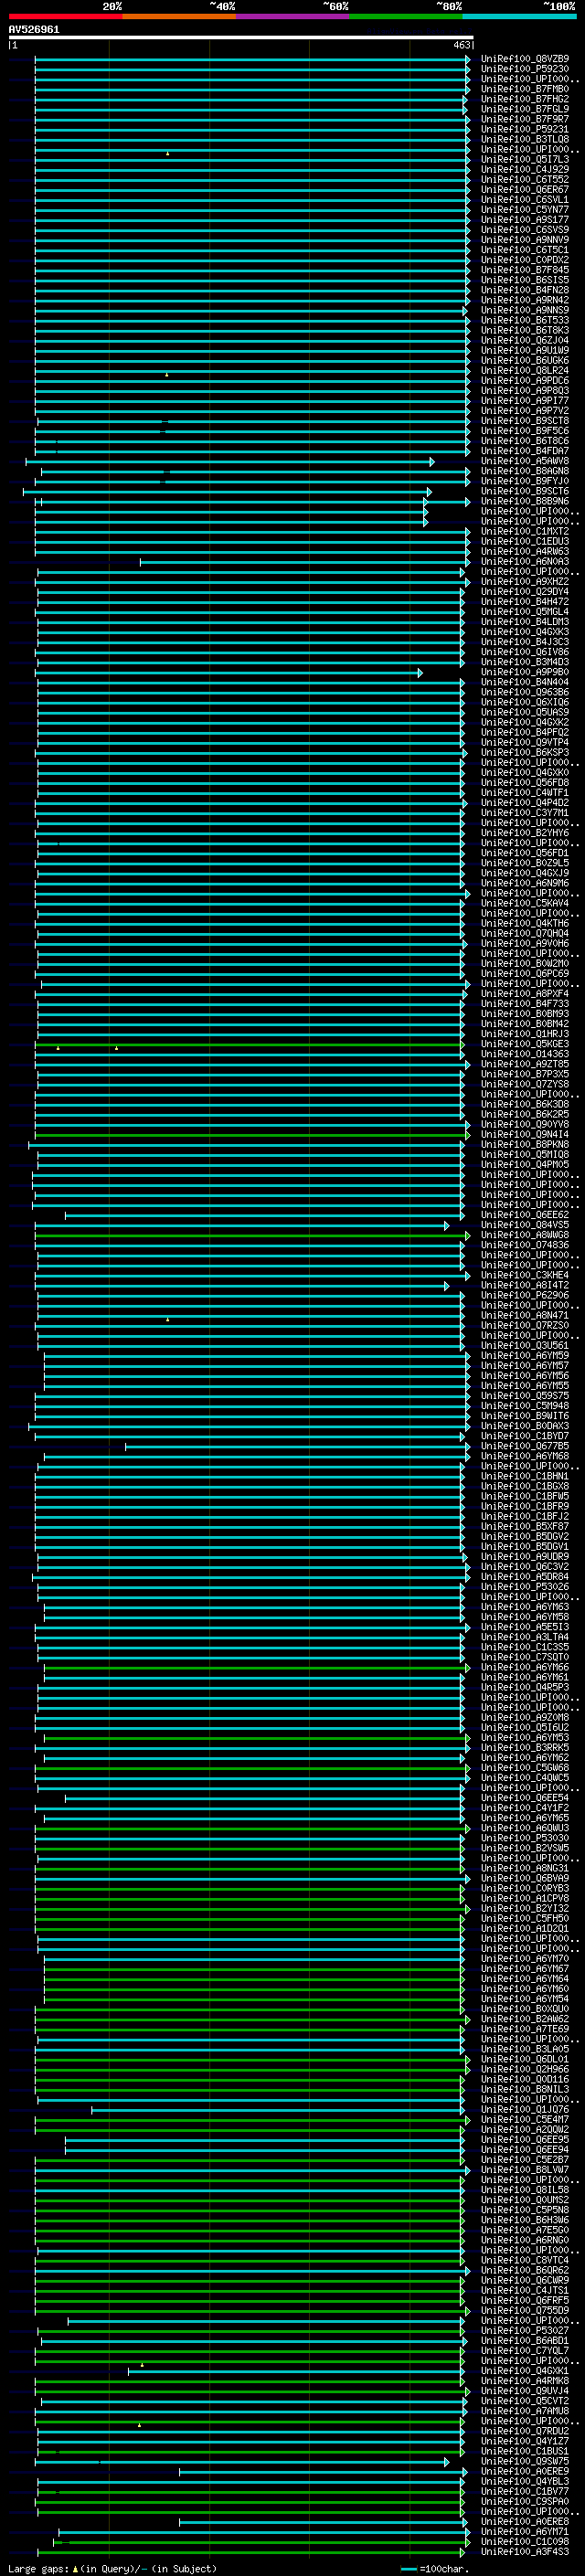Select hit UniRef100_O14363
The width and height of the screenshot is (585, 2576).
[x=524, y=1054]
